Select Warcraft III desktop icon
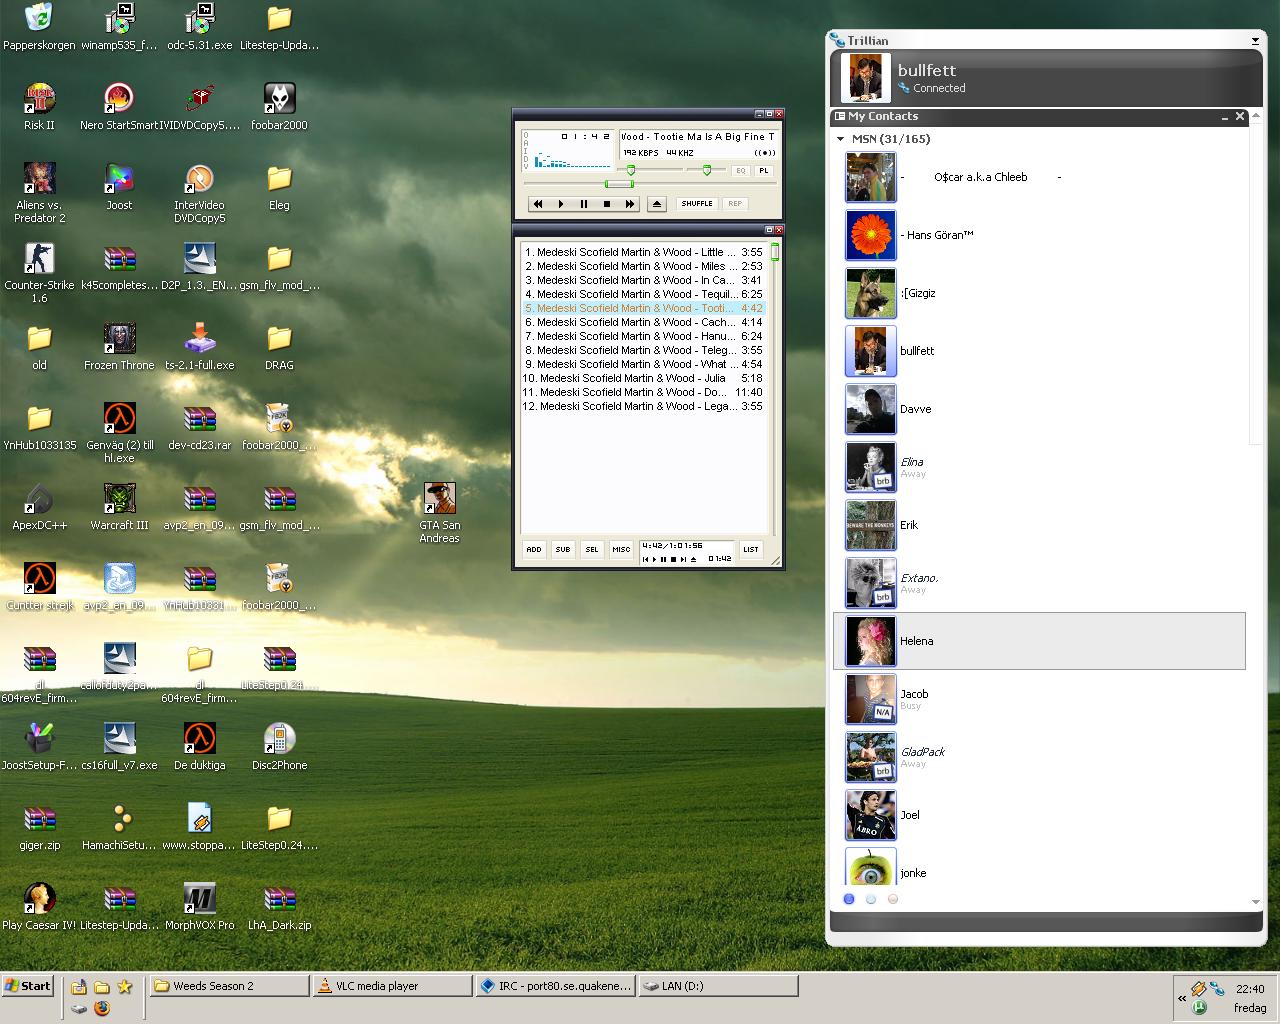 coord(119,507)
